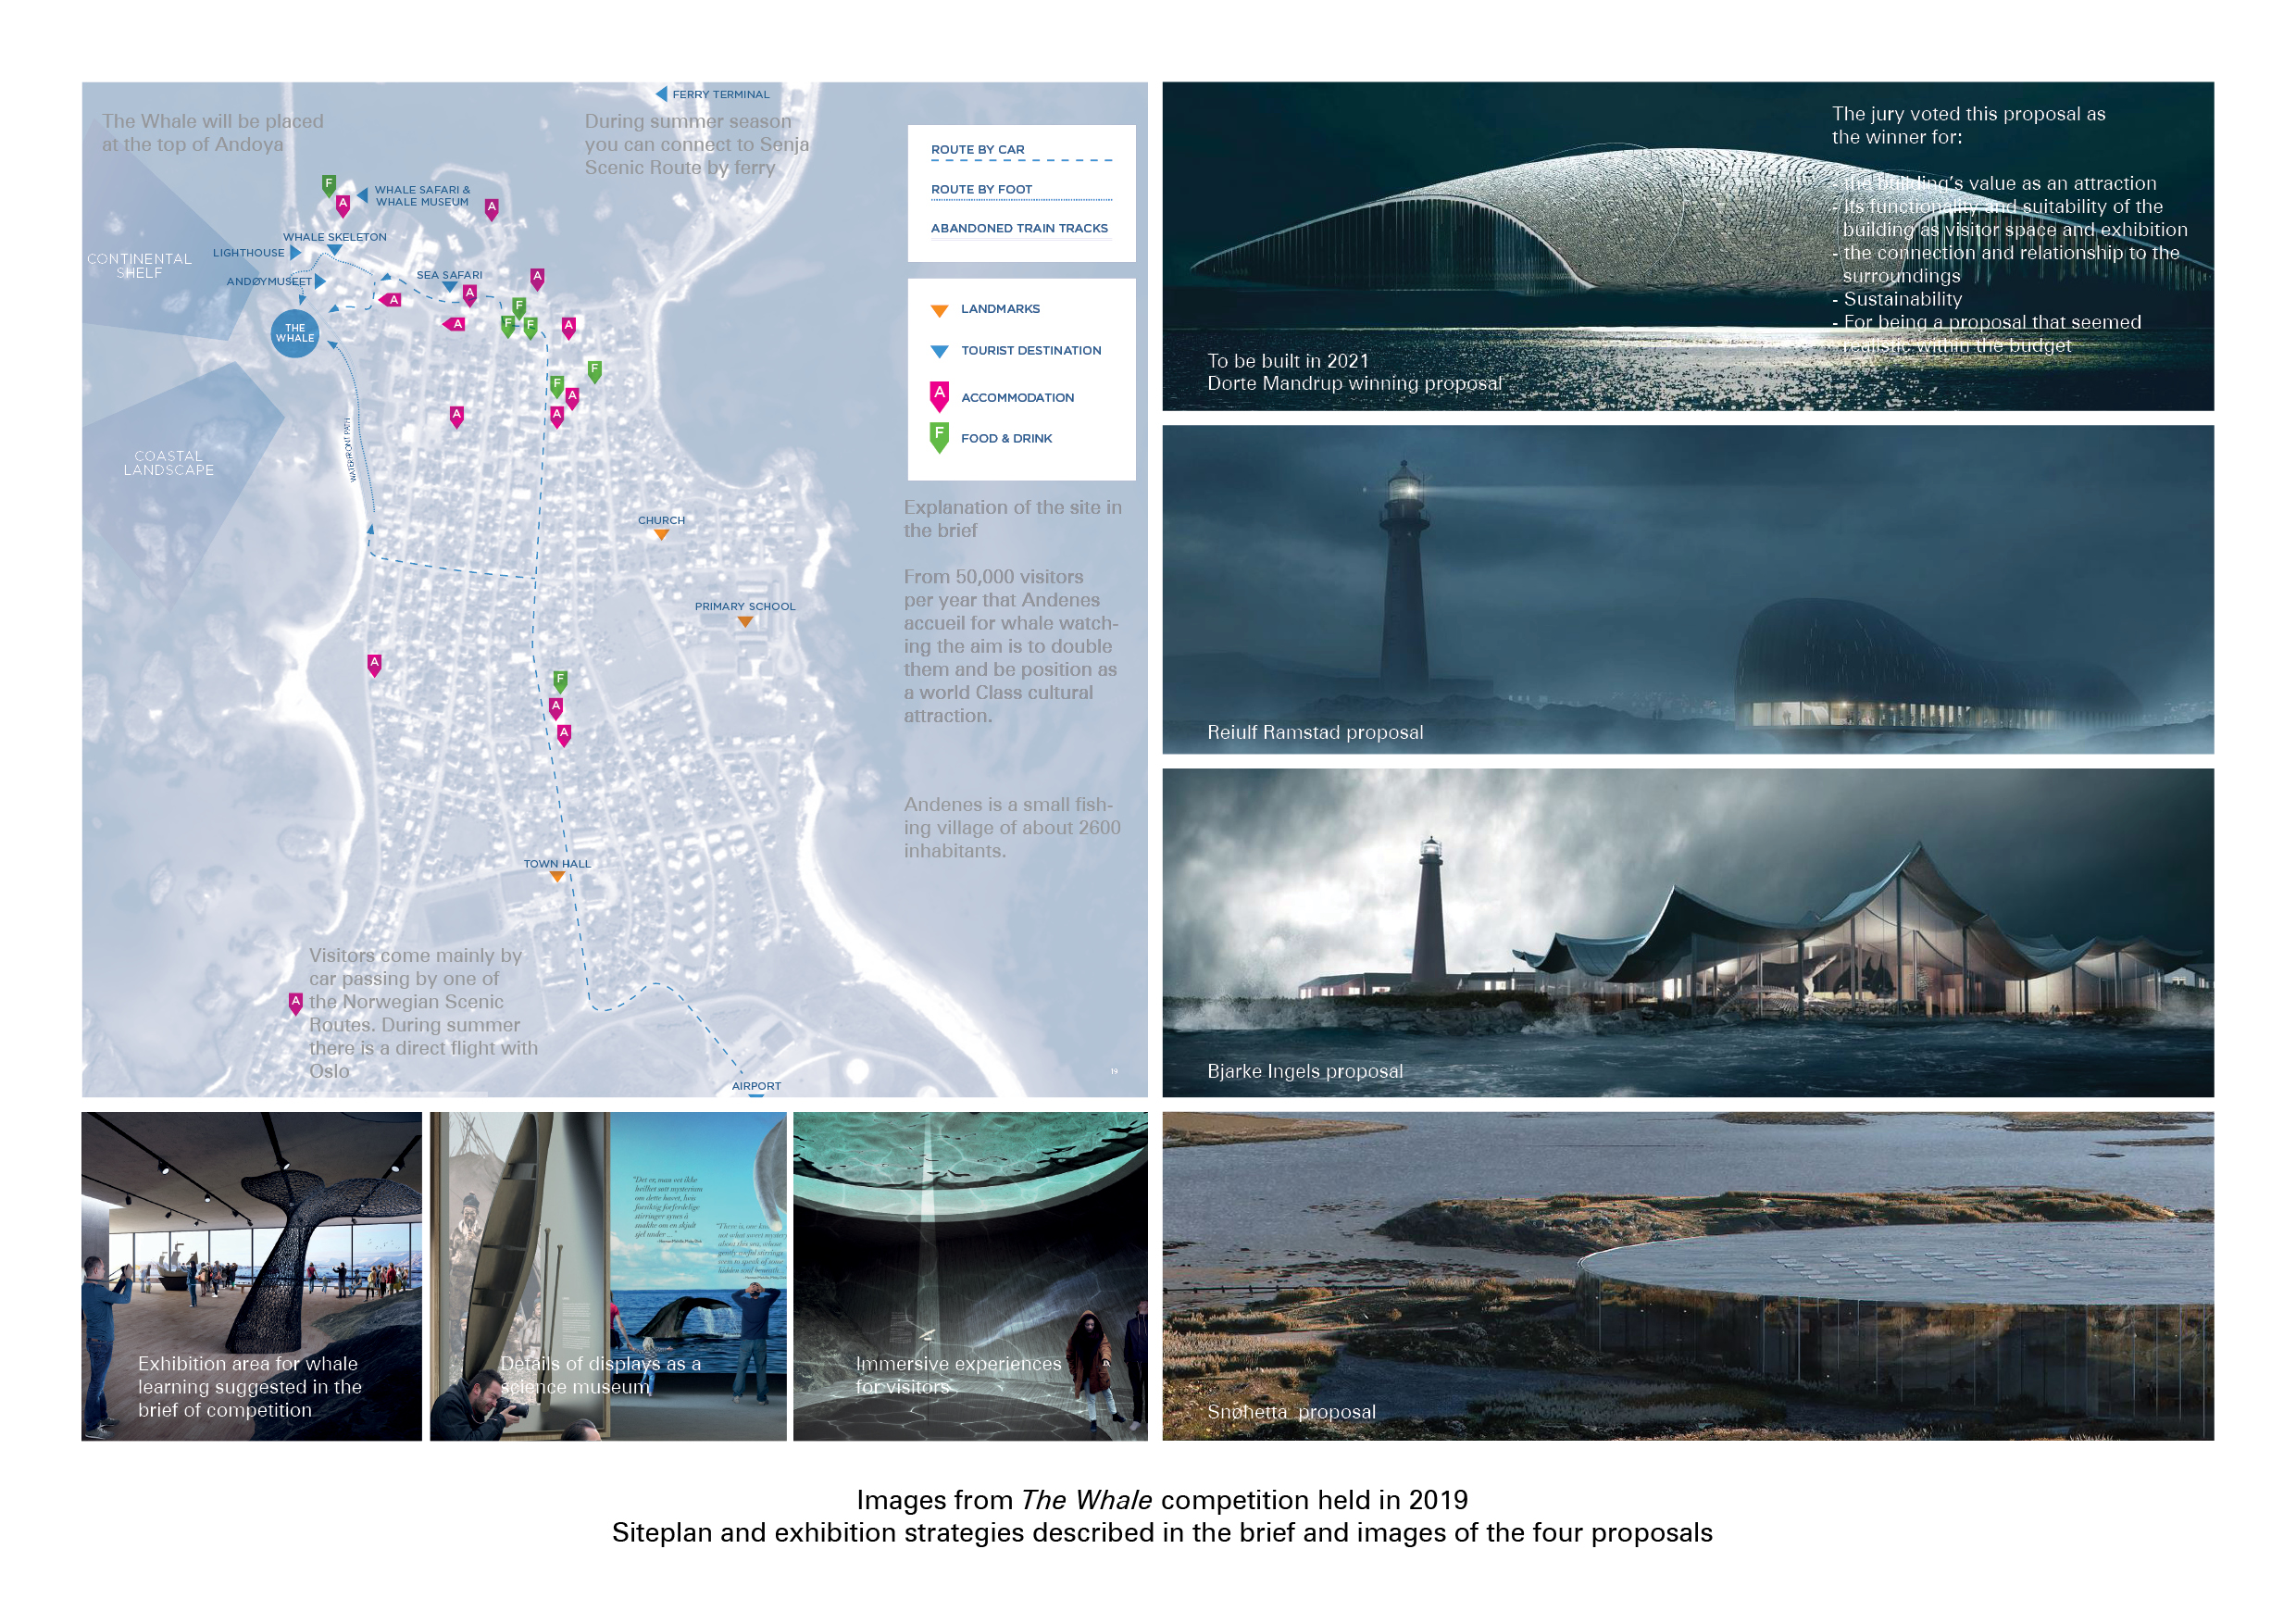Open the Bjarke Ingels proposal image
2296x1624 pixels.
1687,932
